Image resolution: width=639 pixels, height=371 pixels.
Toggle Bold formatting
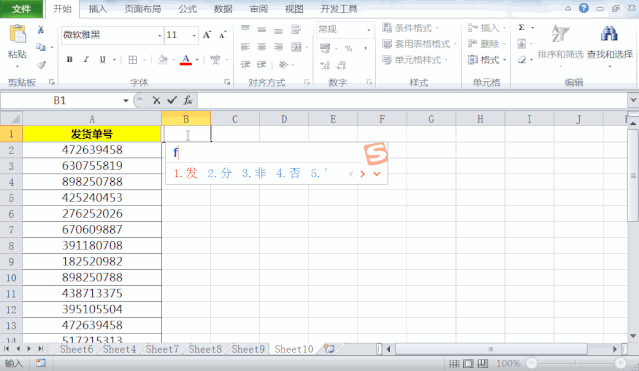point(70,60)
